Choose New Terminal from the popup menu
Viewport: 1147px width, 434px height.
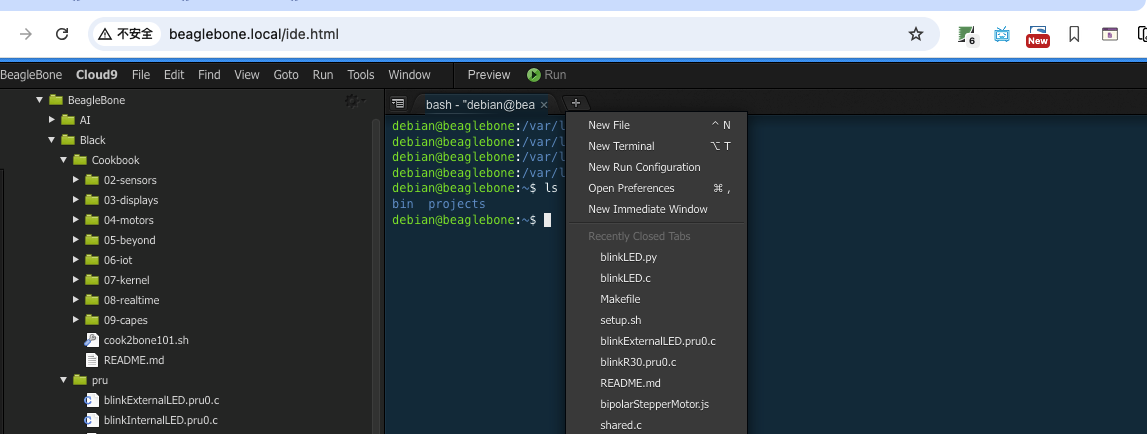(656, 146)
